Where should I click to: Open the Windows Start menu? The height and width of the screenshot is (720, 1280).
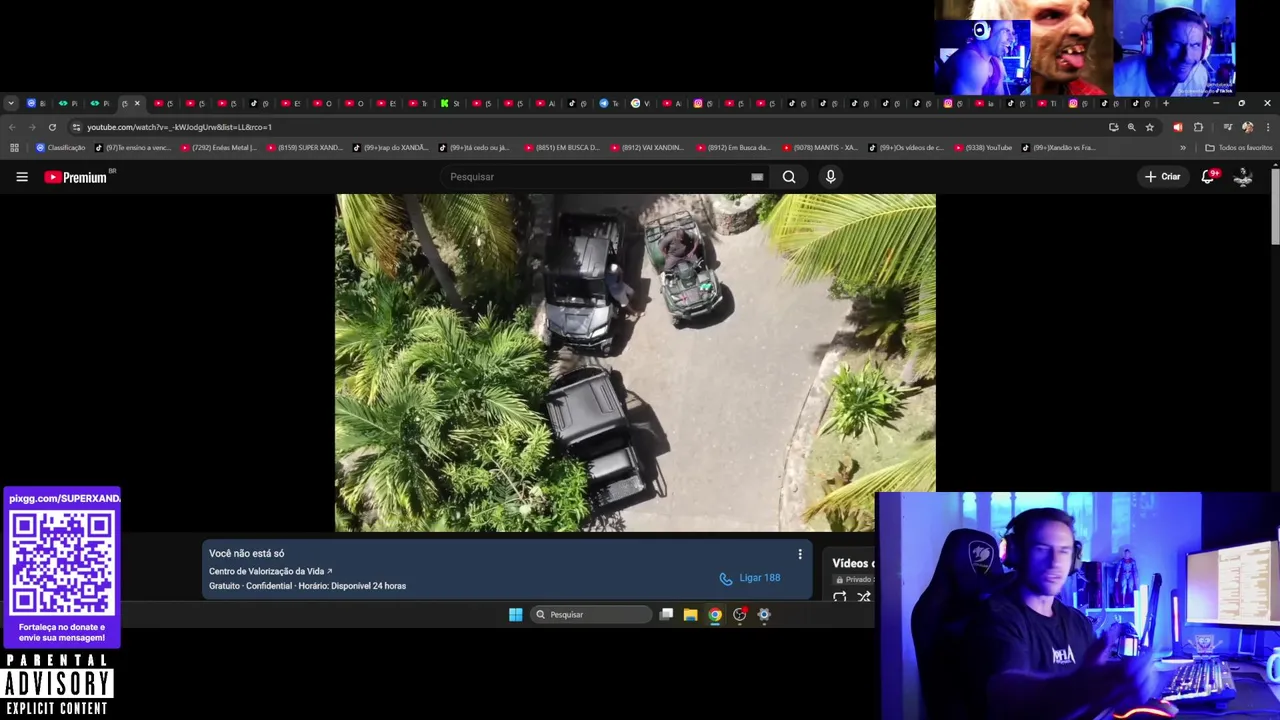point(515,615)
